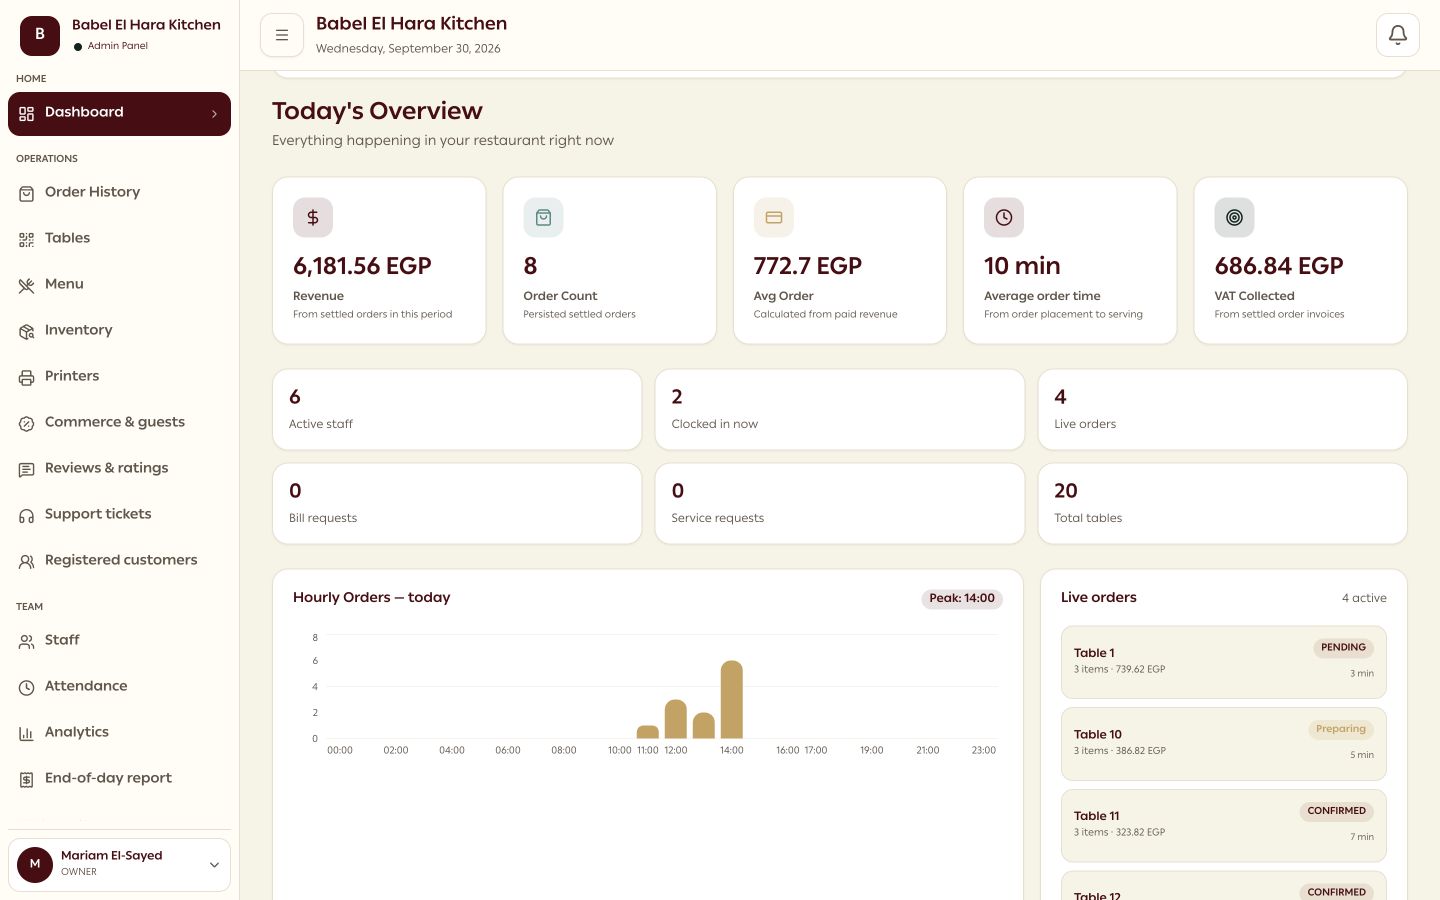Click the Wednesday, September 30, 2026 date
This screenshot has height=900, width=1440.
point(408,48)
